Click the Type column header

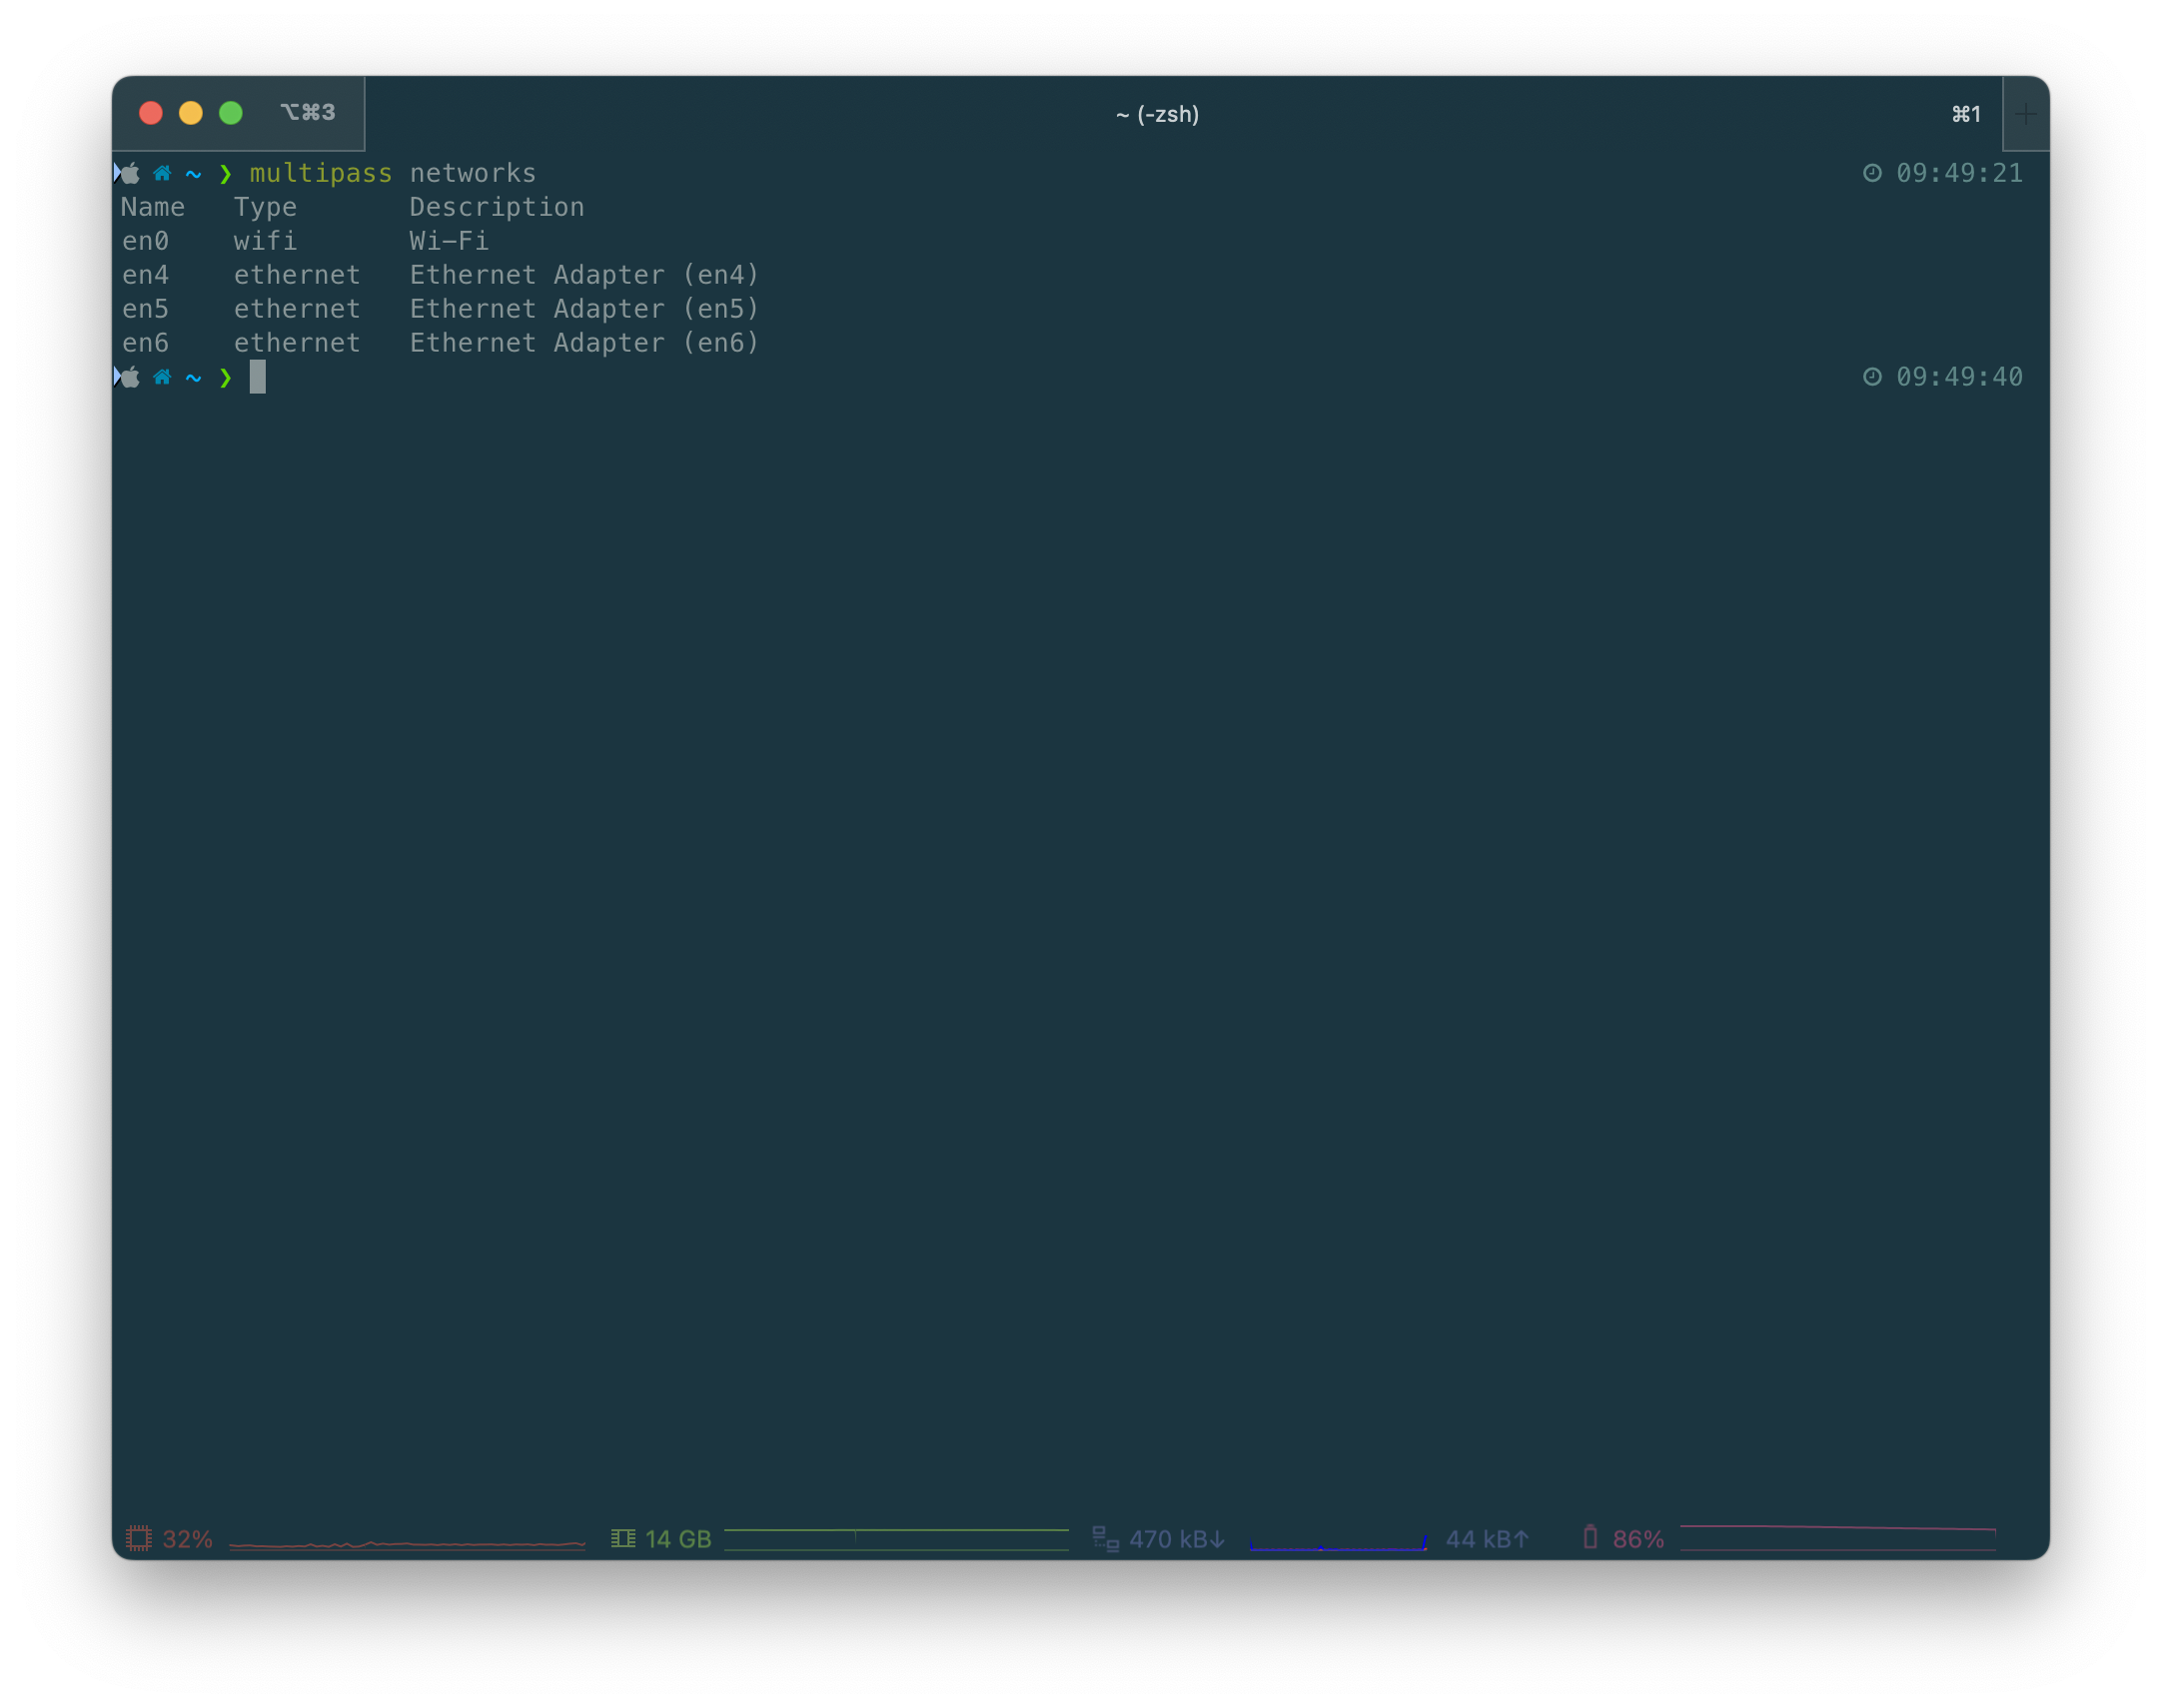(x=265, y=208)
